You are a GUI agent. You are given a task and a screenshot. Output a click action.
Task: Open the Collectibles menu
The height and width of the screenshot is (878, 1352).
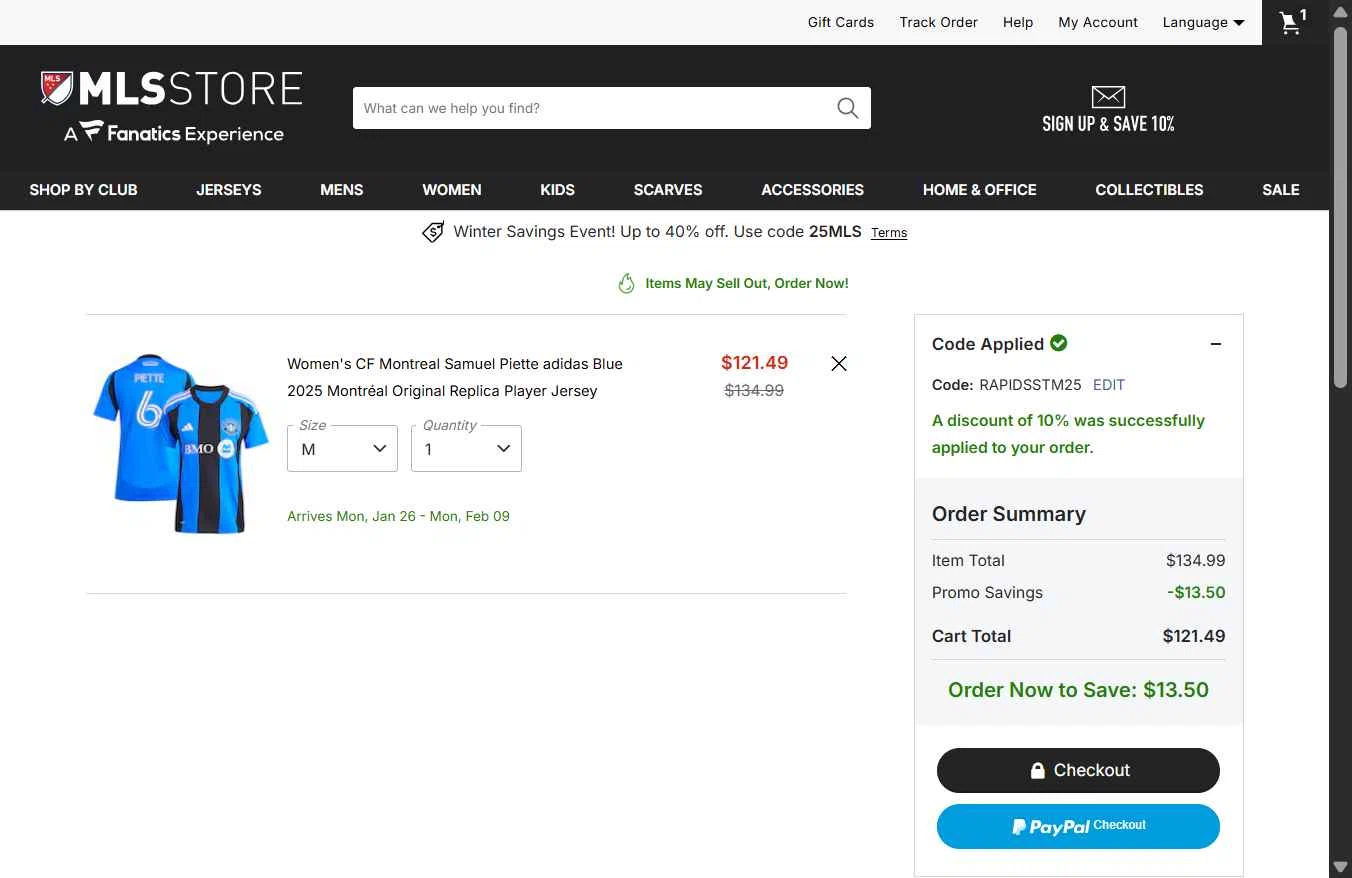[1150, 190]
